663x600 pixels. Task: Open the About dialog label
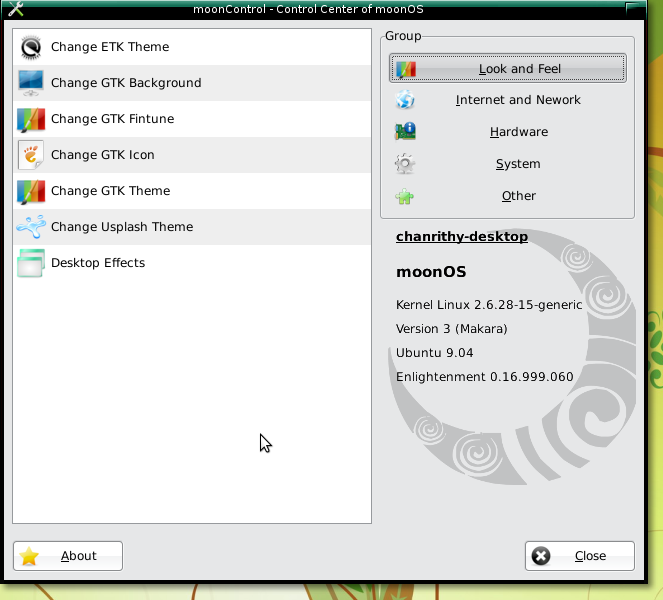pyautogui.click(x=79, y=556)
